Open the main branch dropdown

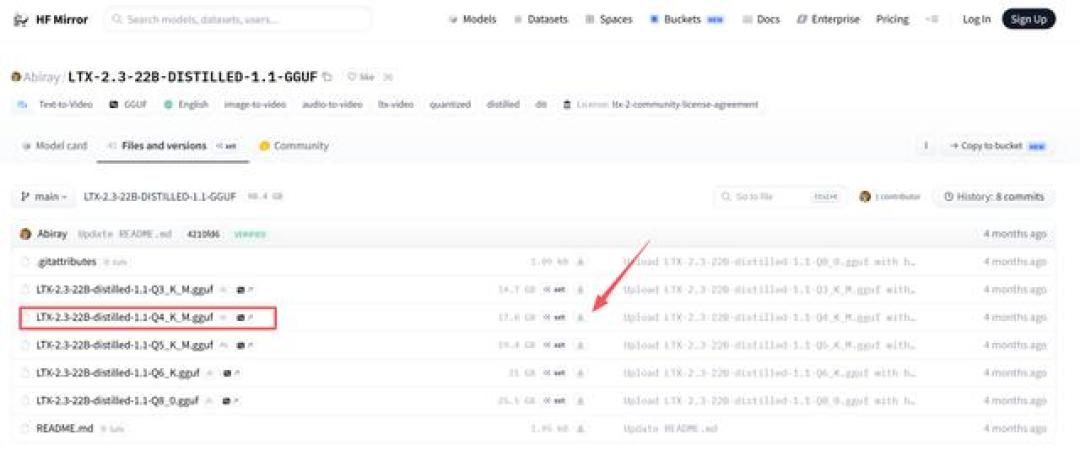tap(45, 197)
